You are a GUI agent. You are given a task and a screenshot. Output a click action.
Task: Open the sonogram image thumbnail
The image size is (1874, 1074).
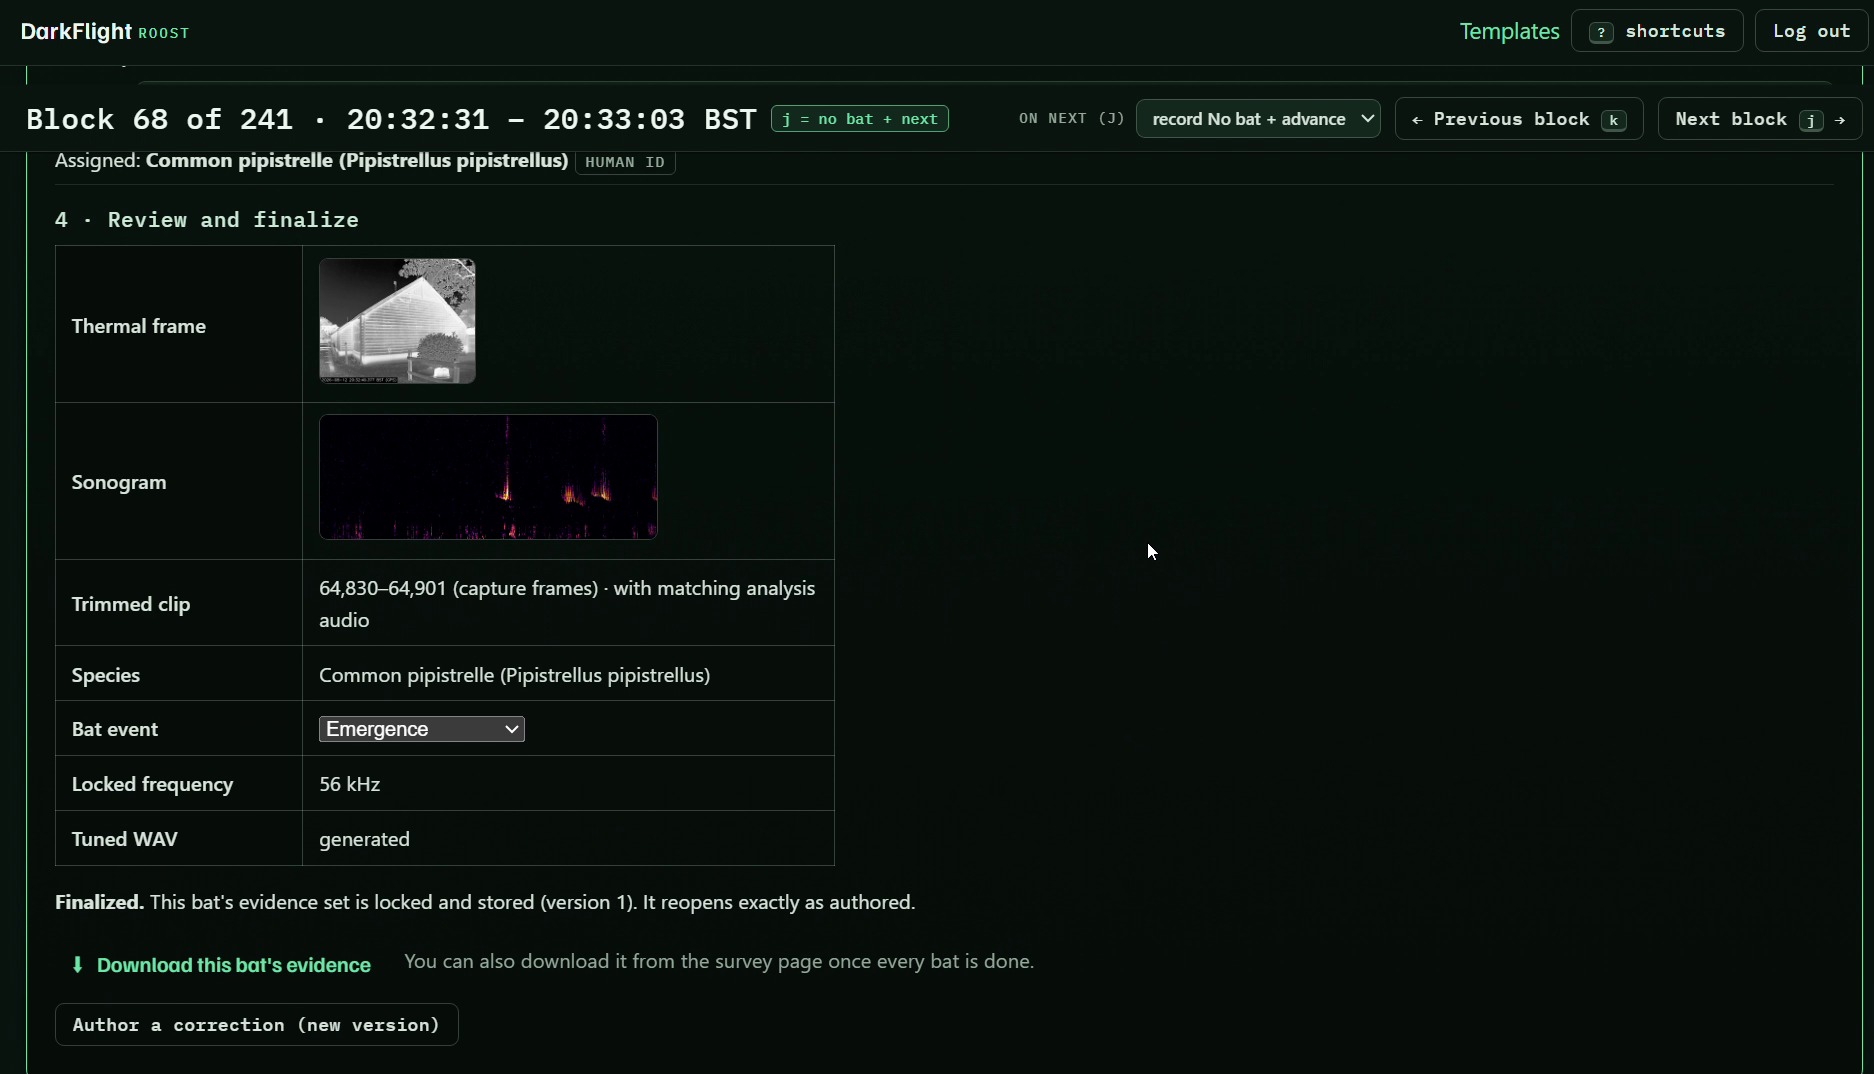click(488, 477)
